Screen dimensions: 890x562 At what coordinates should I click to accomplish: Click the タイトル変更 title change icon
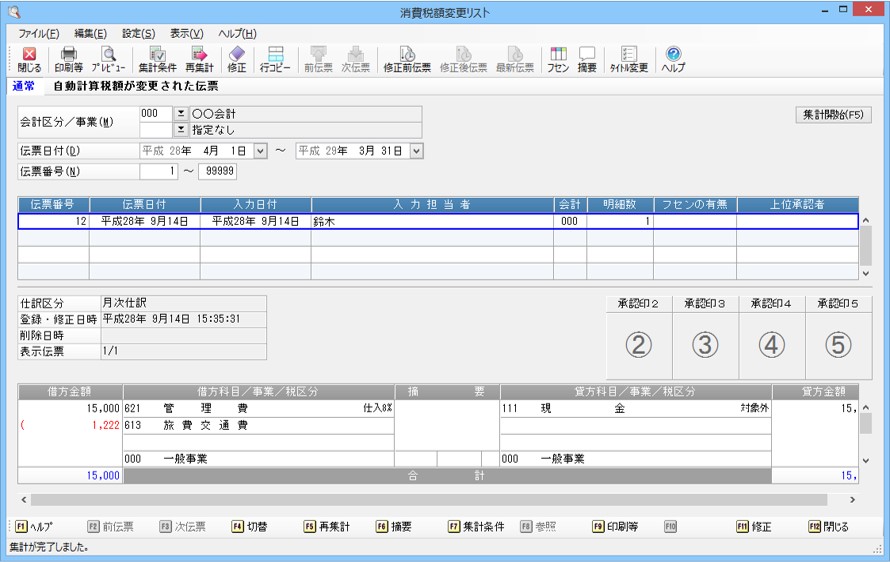point(629,59)
